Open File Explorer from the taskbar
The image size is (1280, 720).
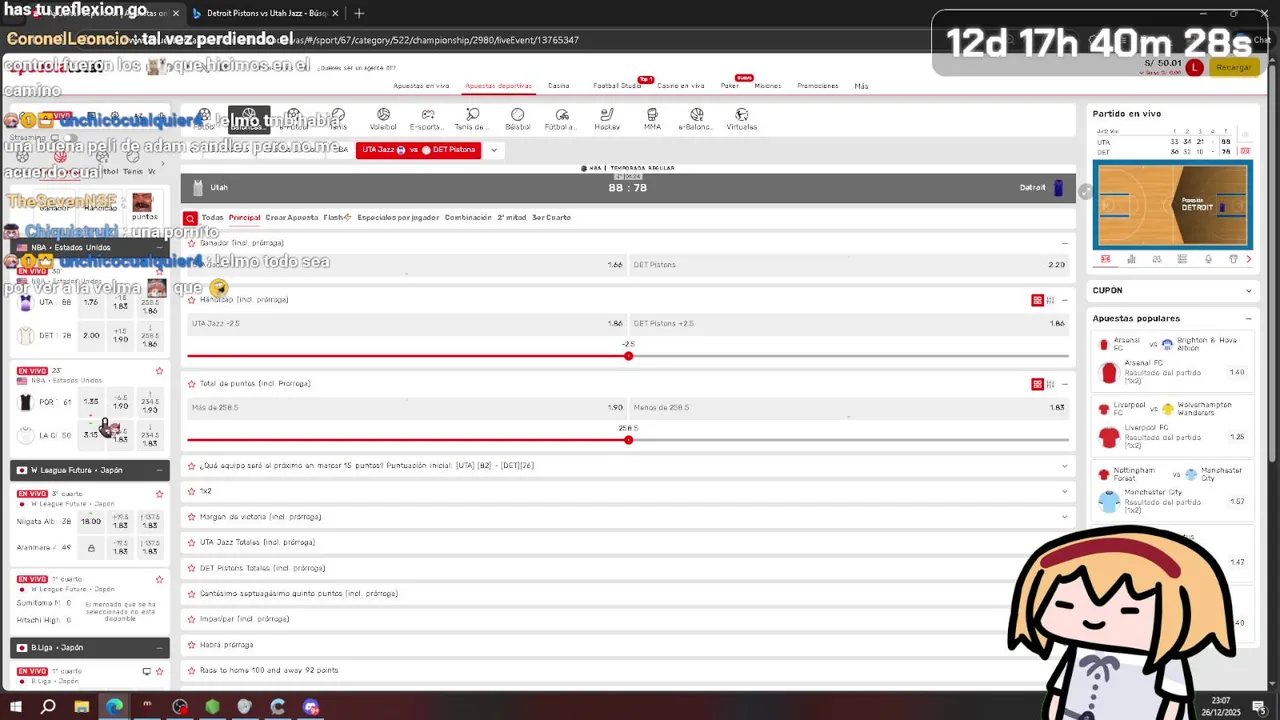(x=81, y=707)
